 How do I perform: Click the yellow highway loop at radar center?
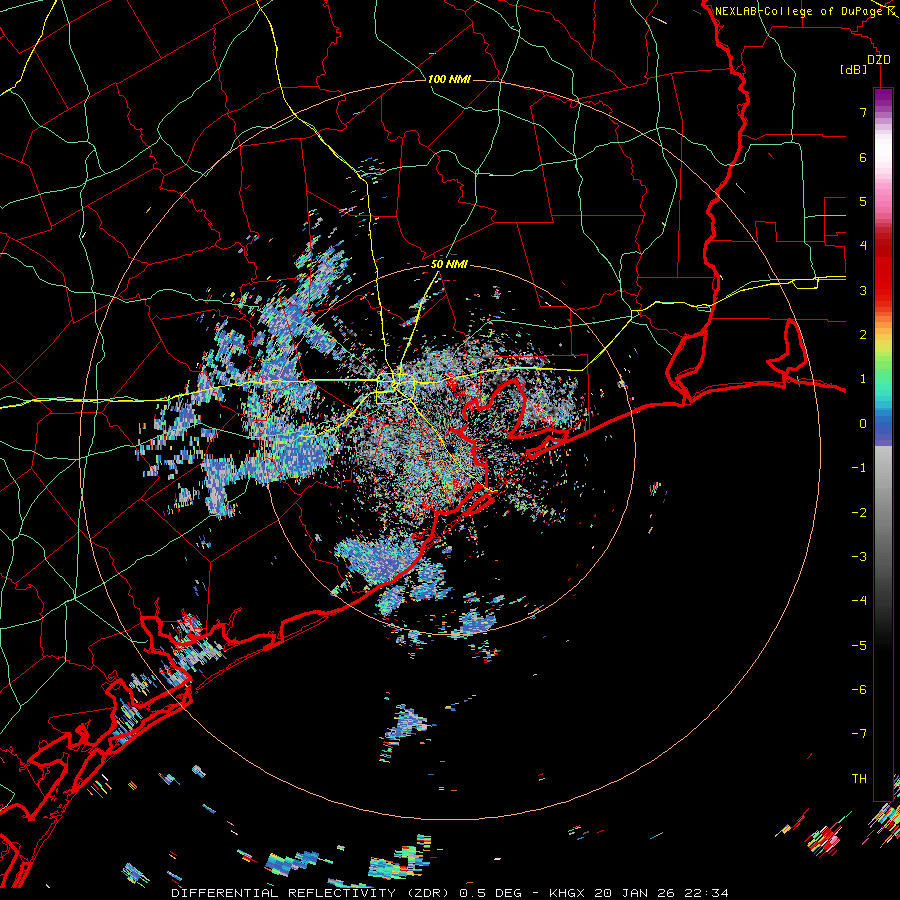[395, 387]
